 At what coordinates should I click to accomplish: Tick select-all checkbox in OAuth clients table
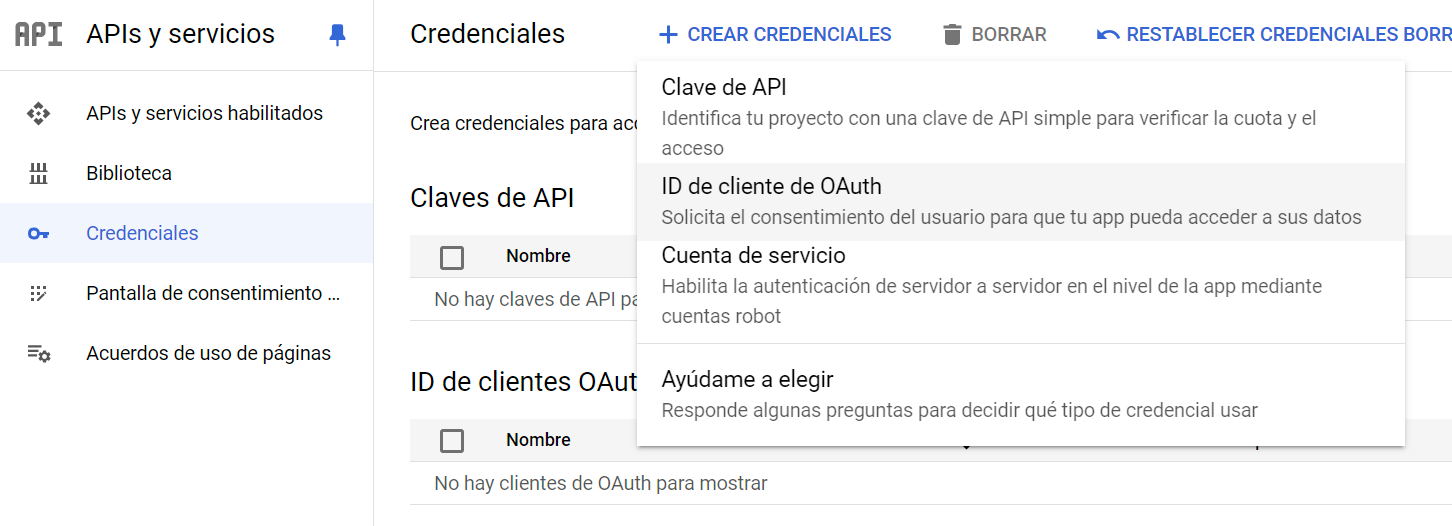(452, 441)
